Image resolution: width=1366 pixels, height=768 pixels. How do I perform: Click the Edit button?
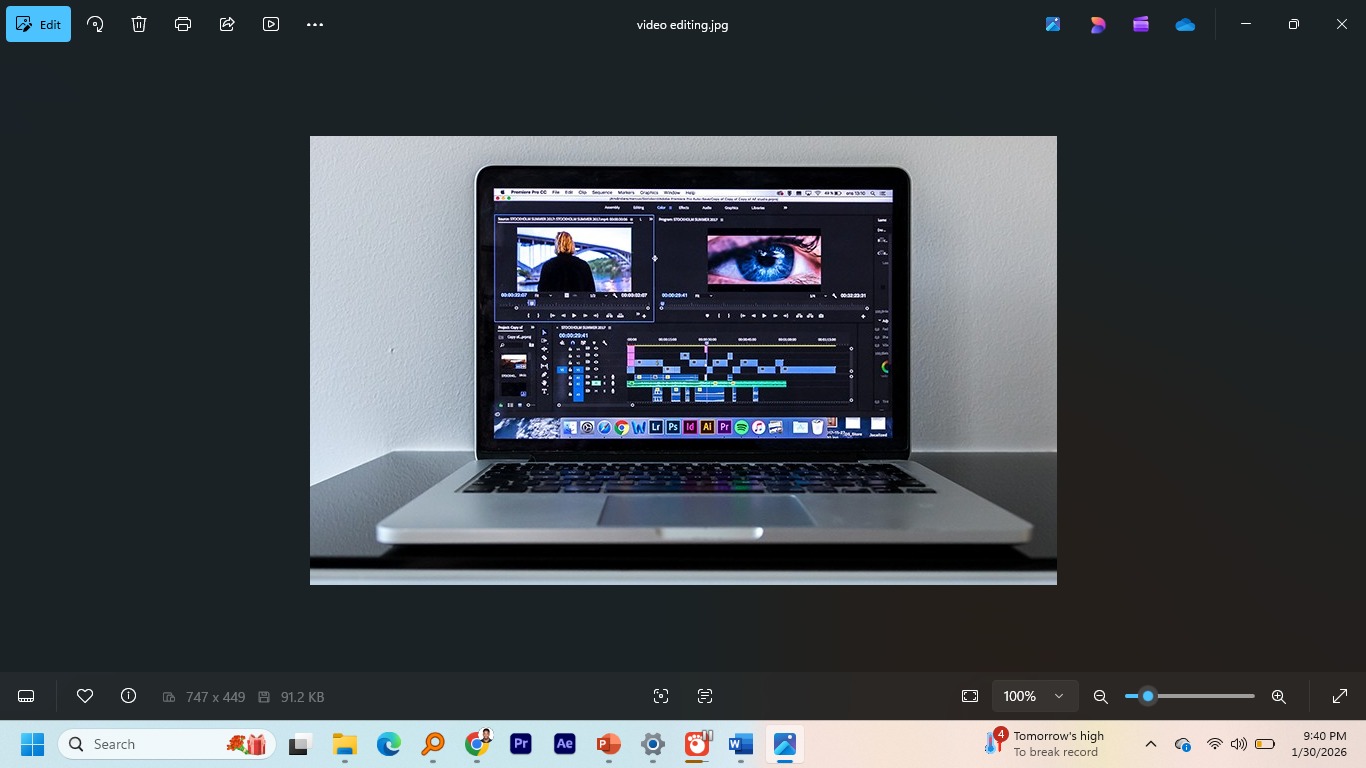point(38,24)
